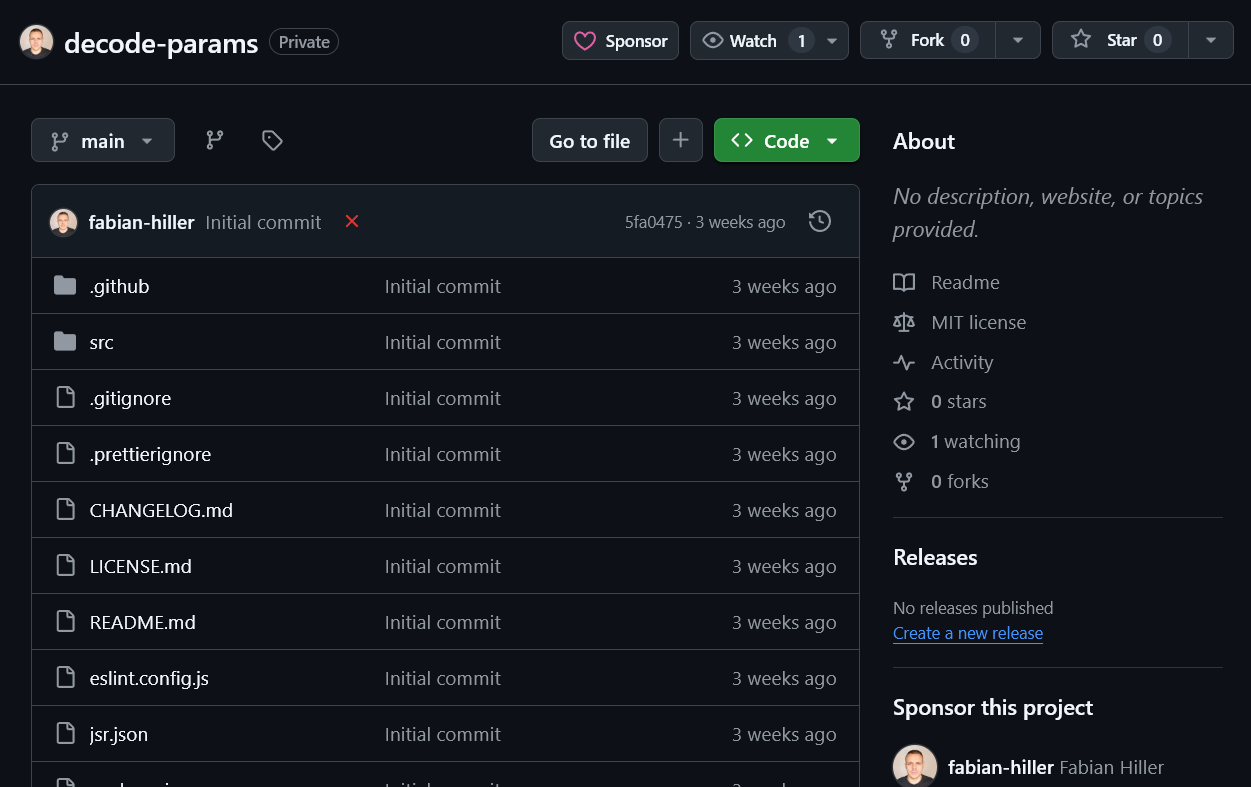
Task: Open the Watch notification options dropdown arrow
Action: [832, 41]
